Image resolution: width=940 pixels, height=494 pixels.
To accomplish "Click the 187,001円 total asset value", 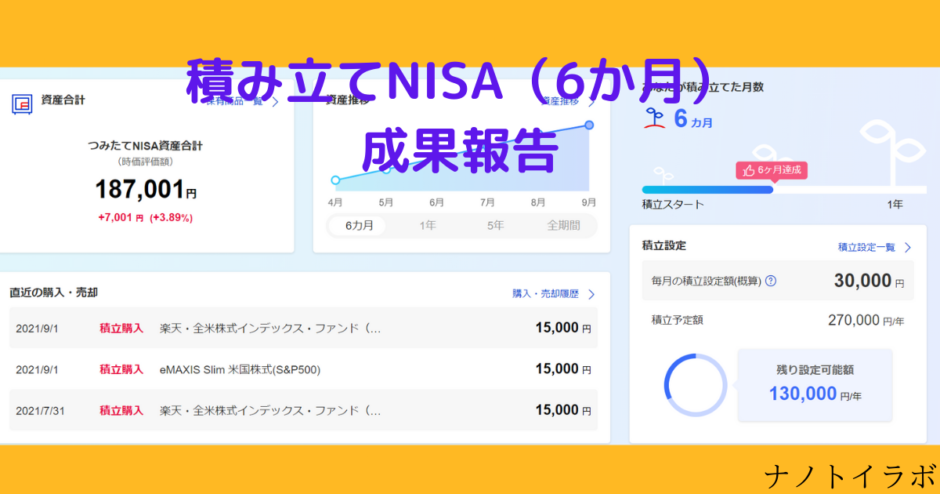I will tap(146, 189).
